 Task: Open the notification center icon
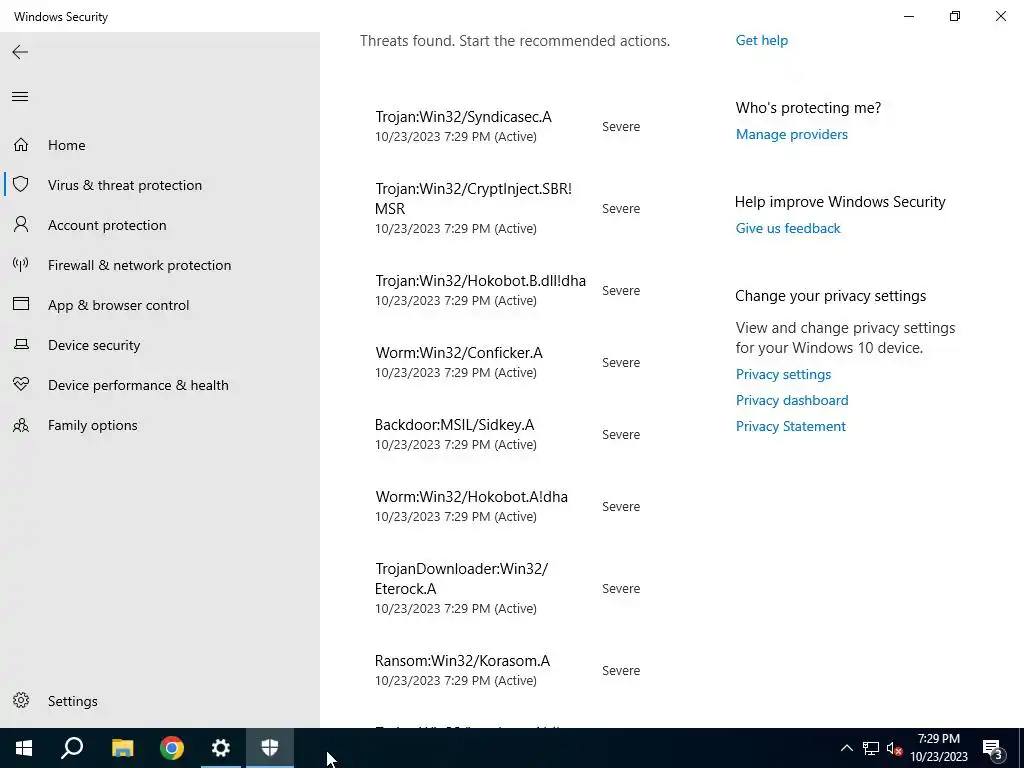point(993,748)
